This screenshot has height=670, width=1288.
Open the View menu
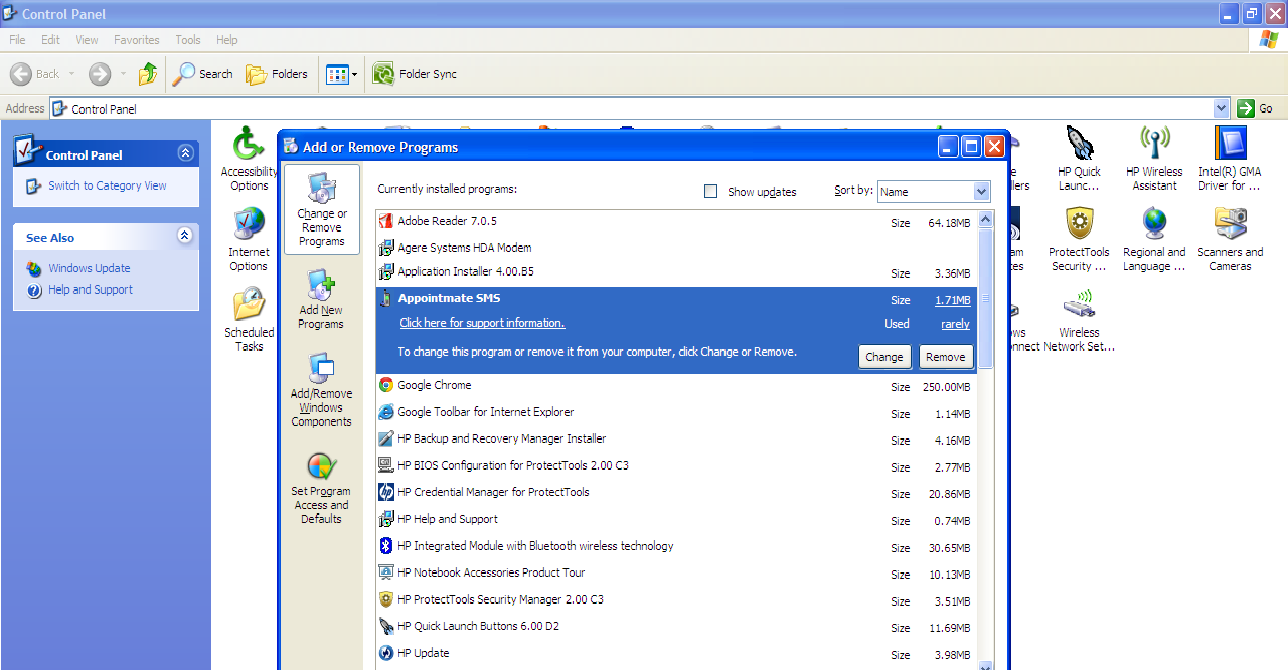[87, 40]
